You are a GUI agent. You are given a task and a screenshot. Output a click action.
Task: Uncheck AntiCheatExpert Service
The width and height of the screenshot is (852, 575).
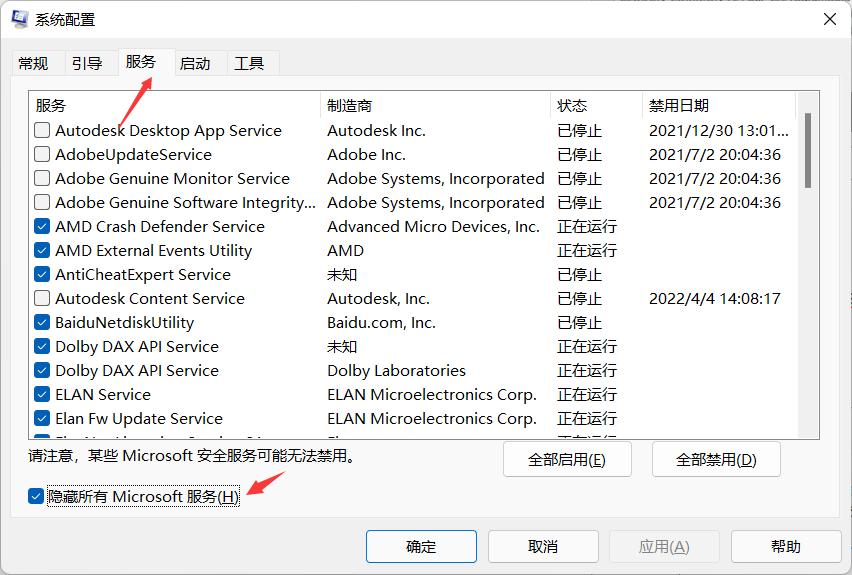pos(42,274)
